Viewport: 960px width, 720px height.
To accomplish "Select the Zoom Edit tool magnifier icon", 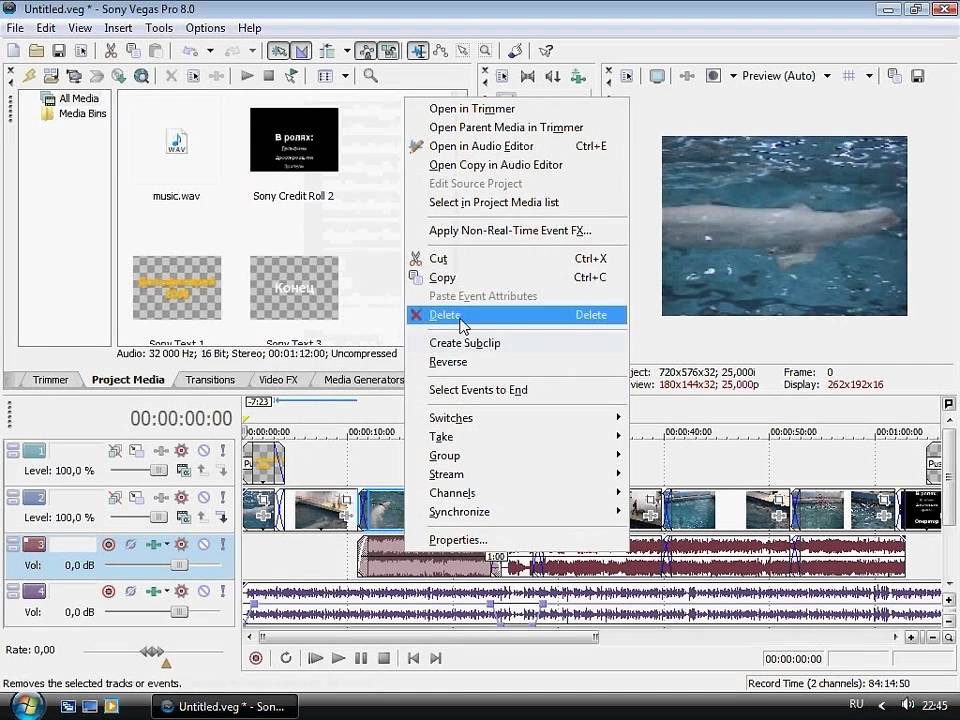I will coord(485,51).
